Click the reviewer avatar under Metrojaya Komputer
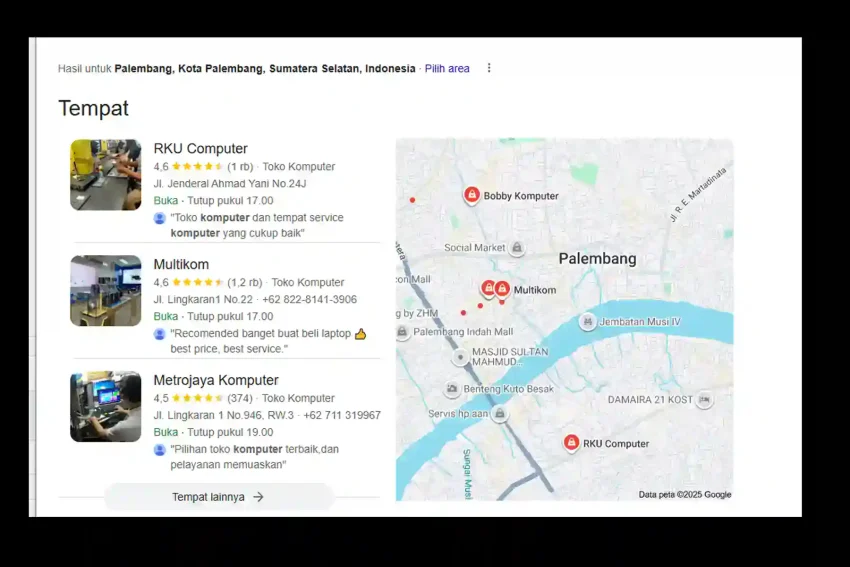 point(159,450)
